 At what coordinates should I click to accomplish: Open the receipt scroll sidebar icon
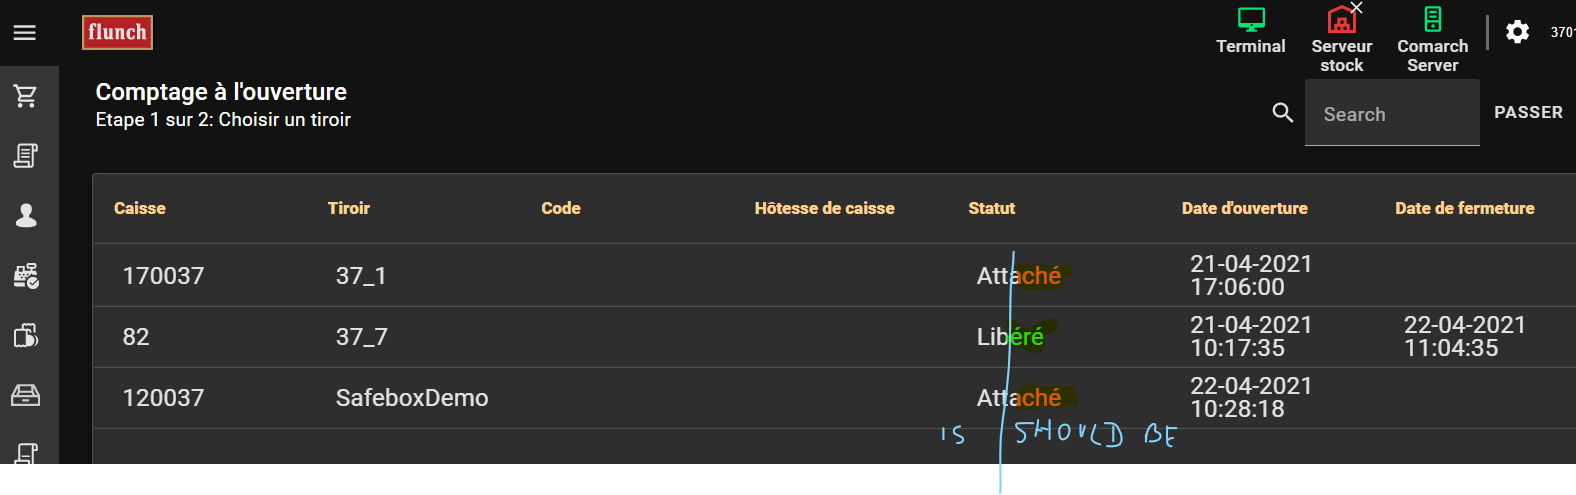click(x=26, y=156)
